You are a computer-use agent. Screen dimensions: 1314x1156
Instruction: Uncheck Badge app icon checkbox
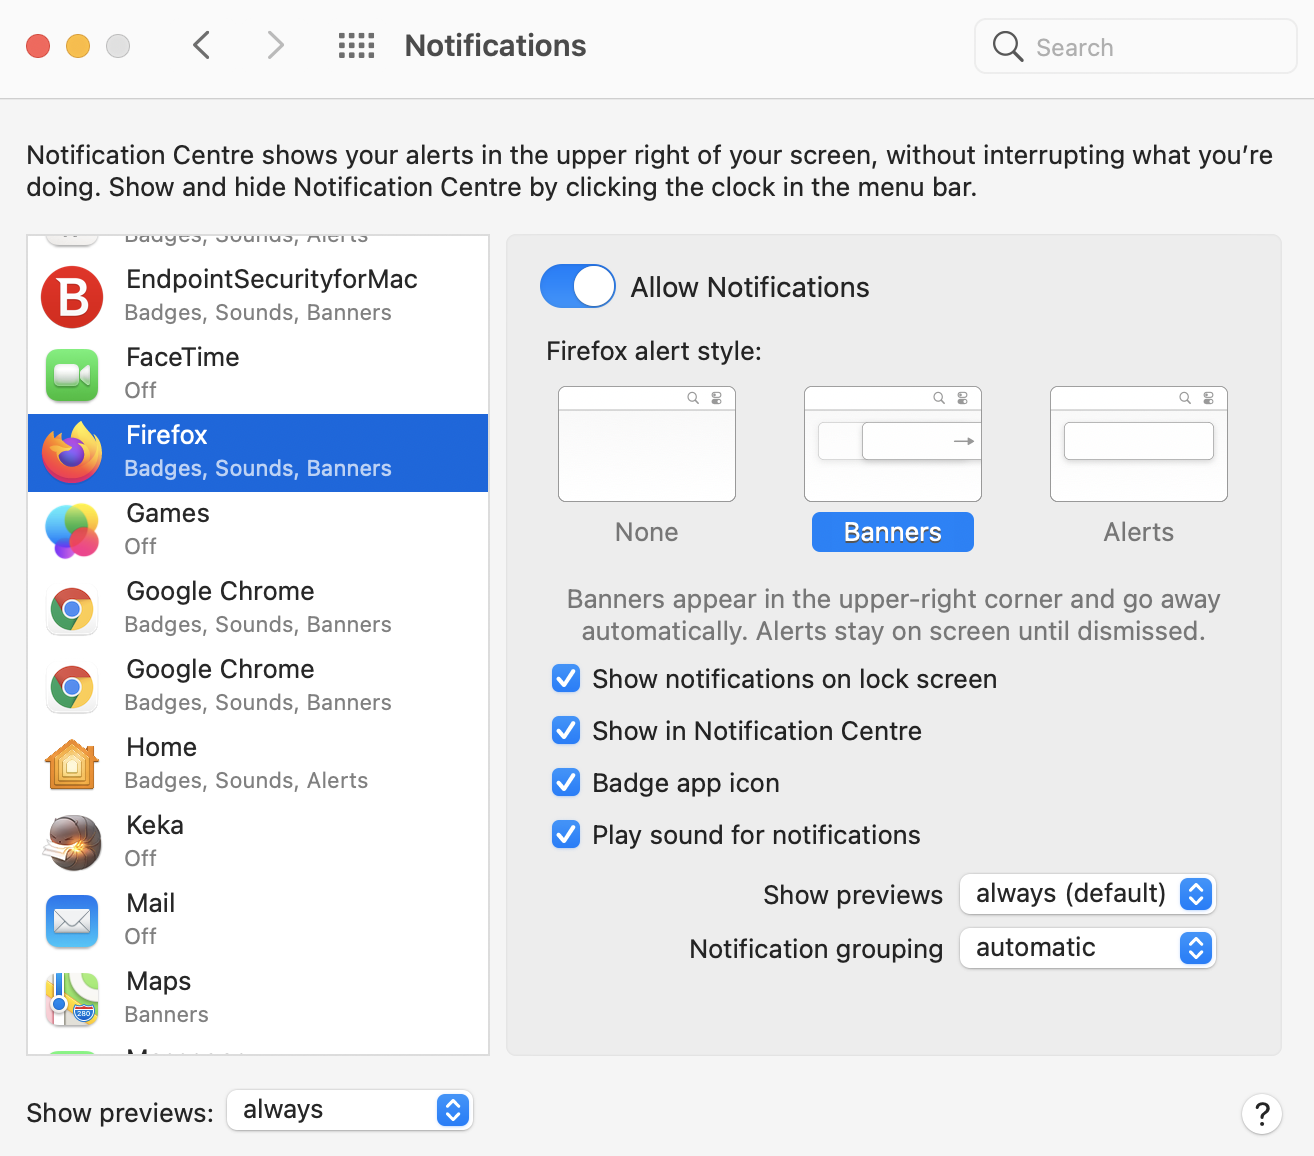click(566, 783)
